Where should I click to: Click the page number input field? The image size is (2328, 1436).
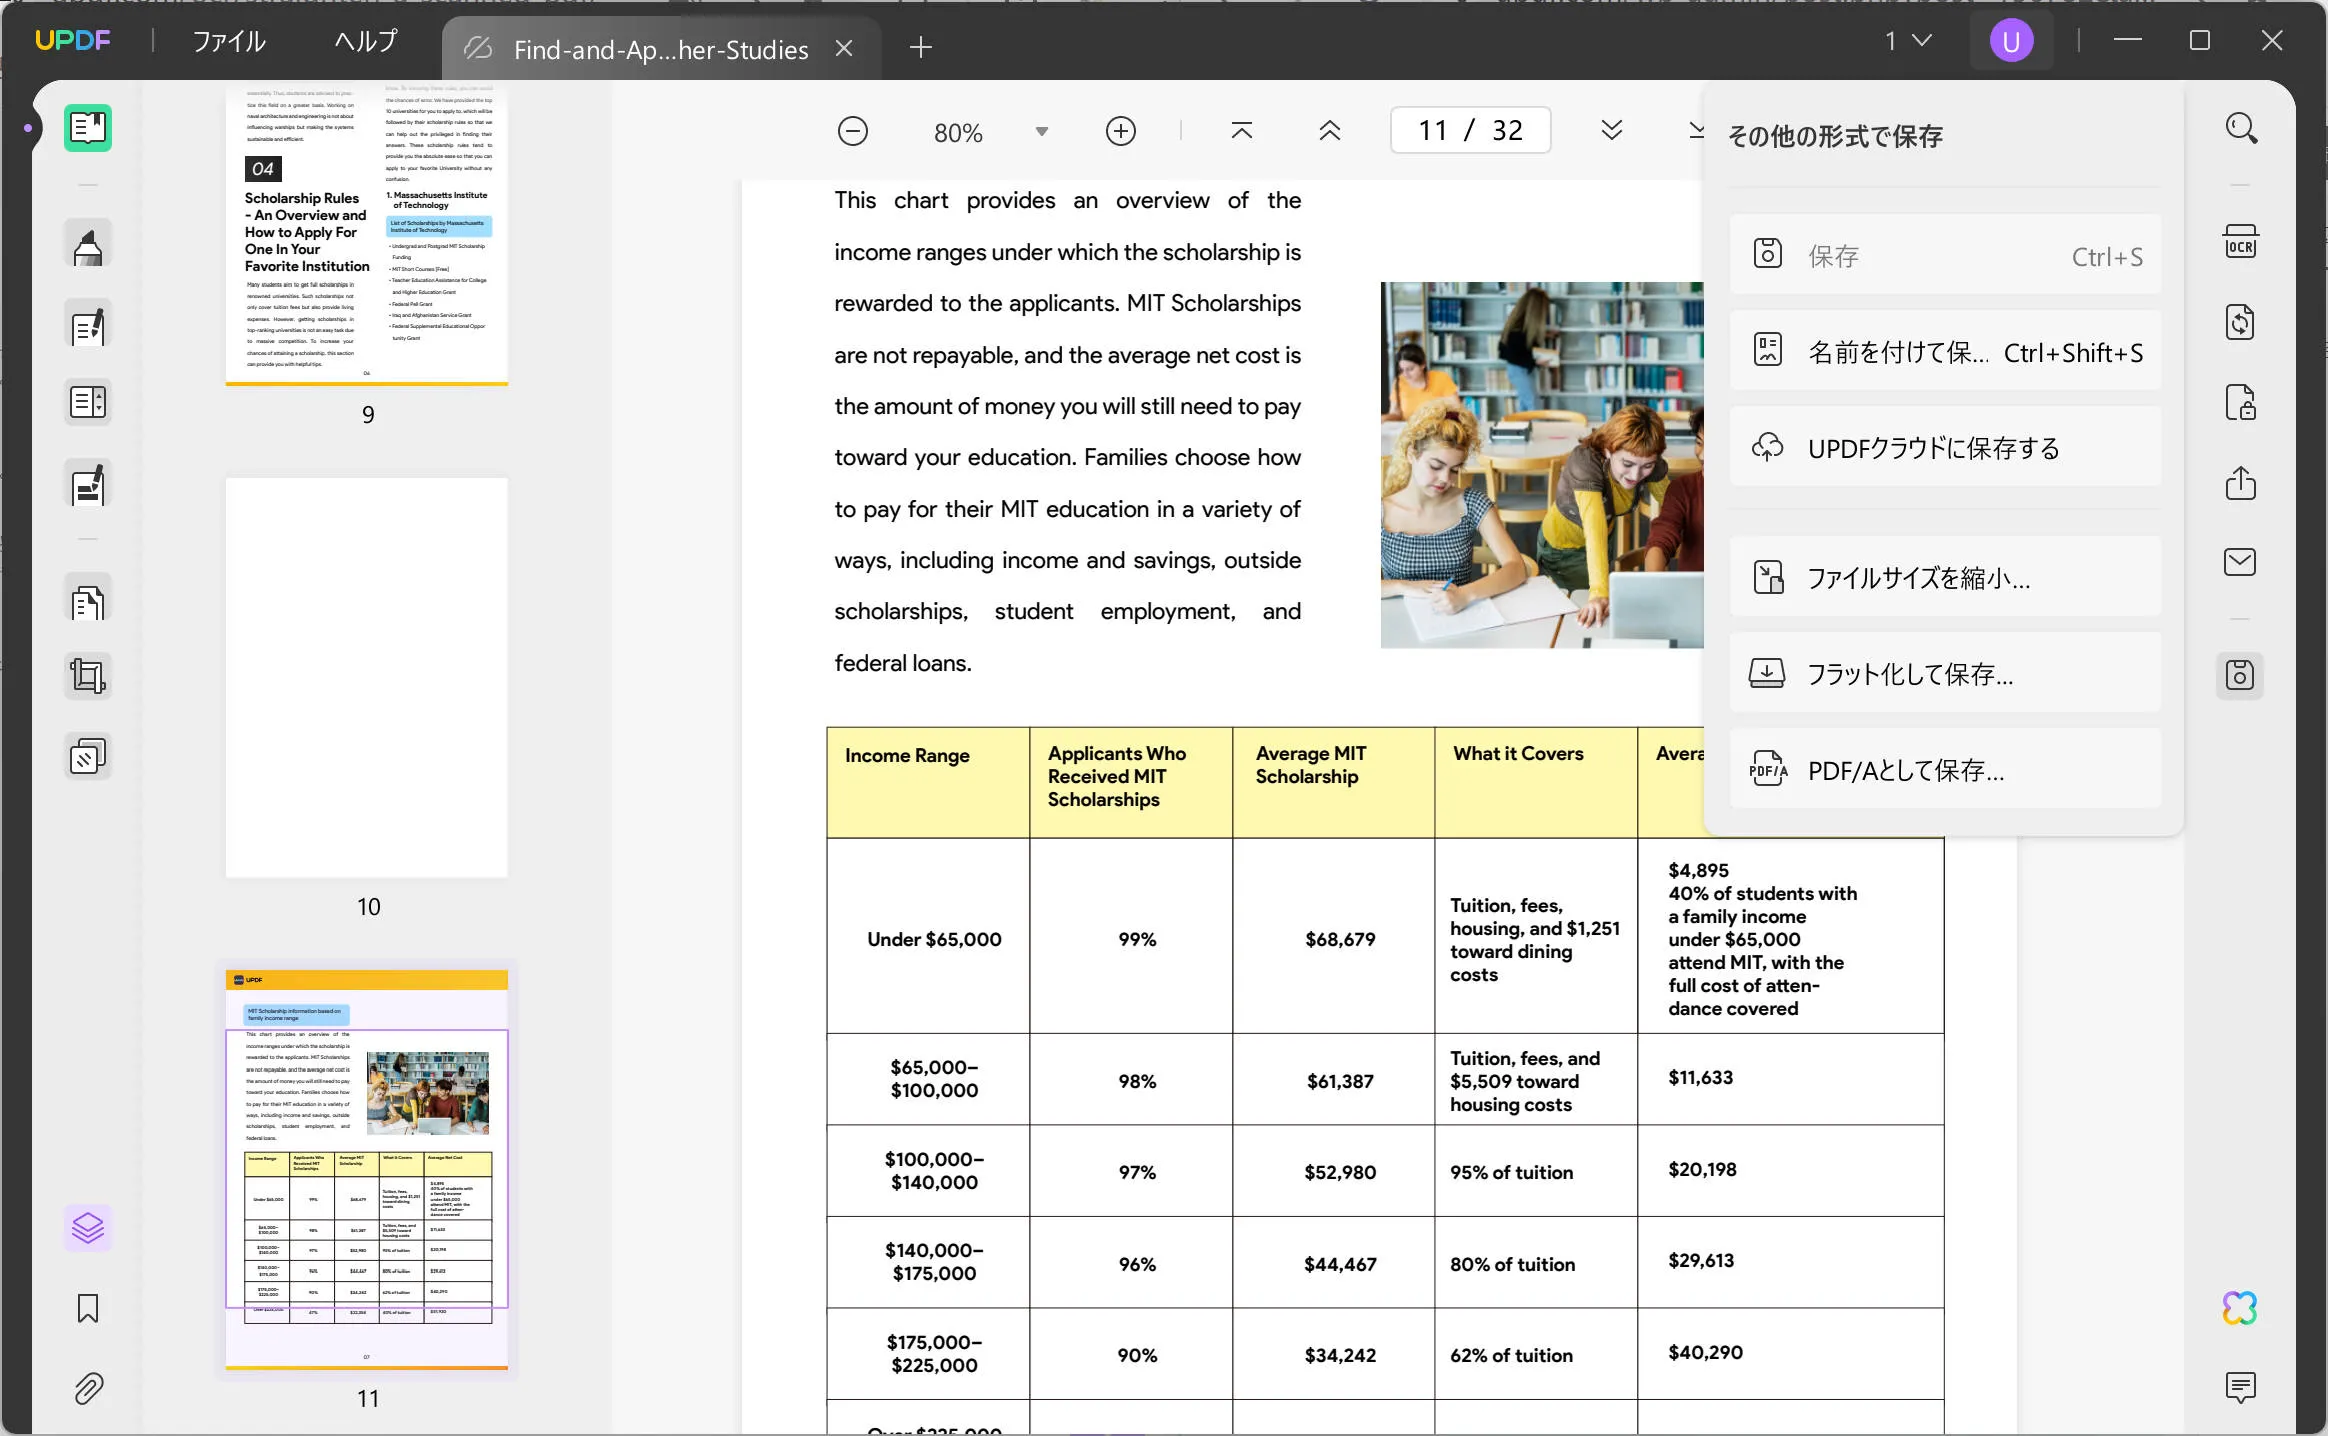coord(1470,130)
